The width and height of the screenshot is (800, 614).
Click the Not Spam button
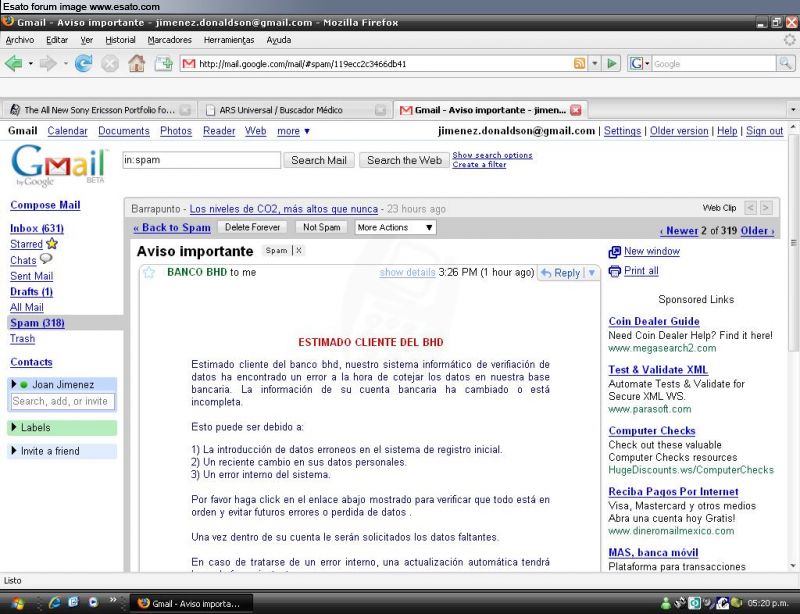[x=321, y=228]
